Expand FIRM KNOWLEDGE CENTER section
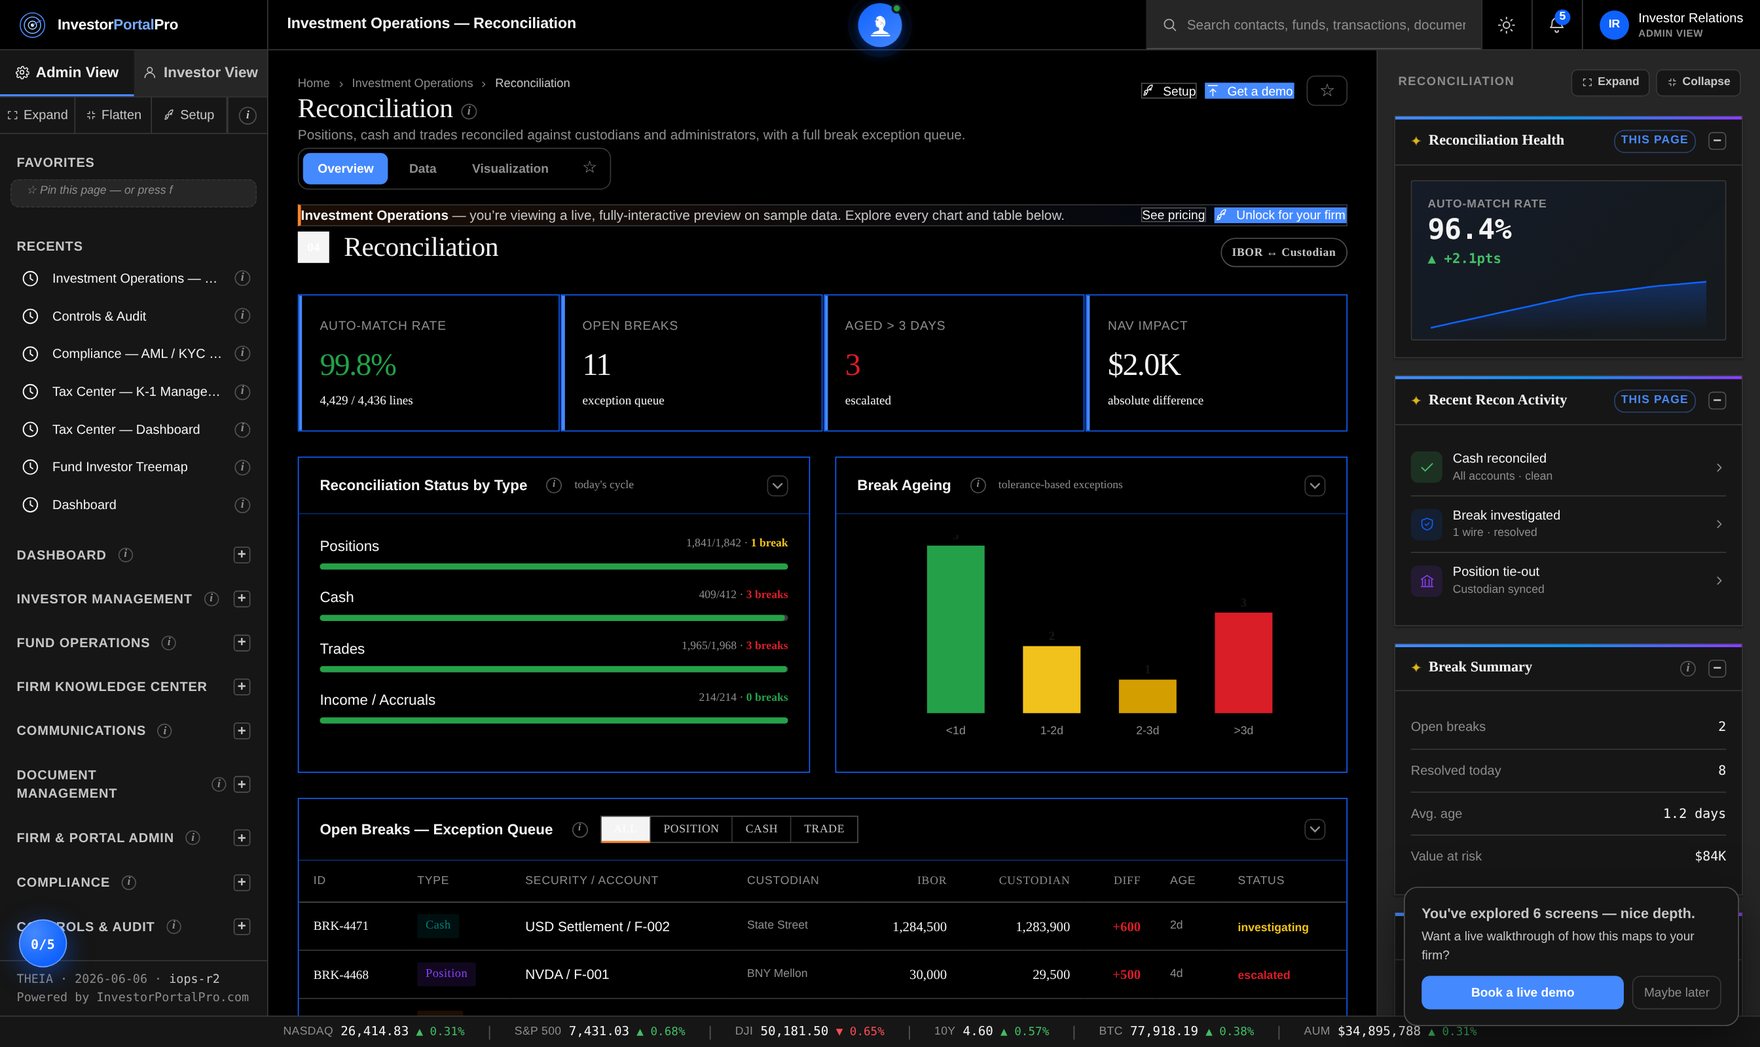 (242, 687)
